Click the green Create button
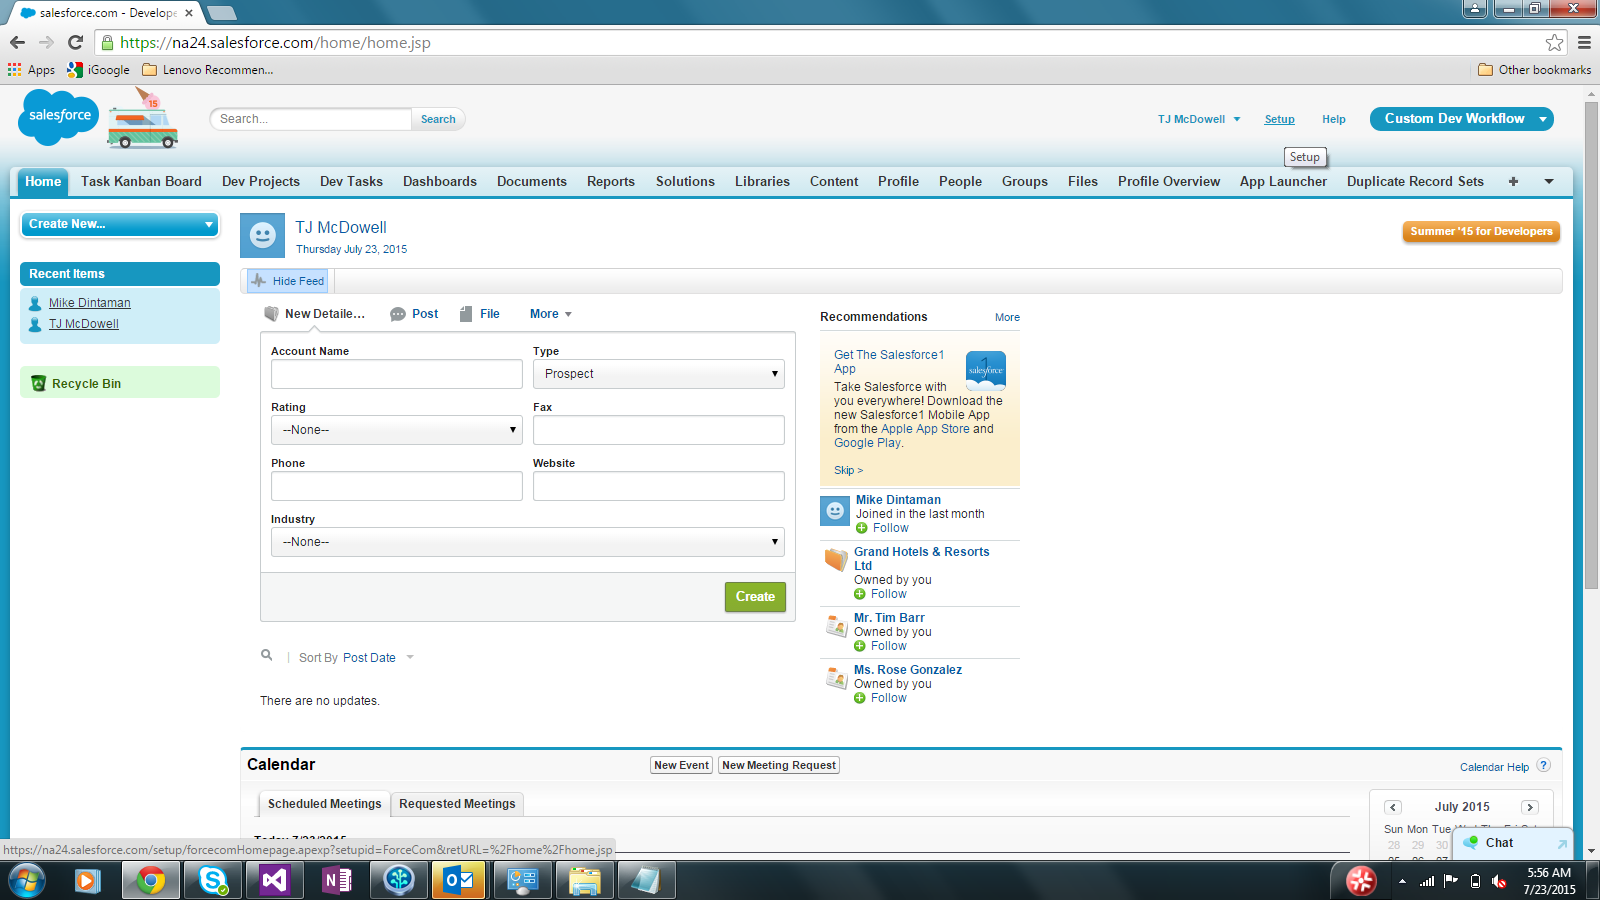 click(x=755, y=596)
